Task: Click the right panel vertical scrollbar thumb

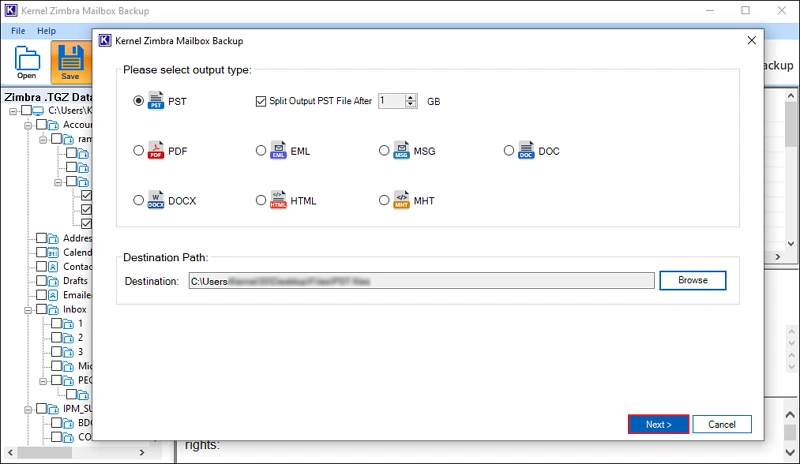Action: coord(790,124)
